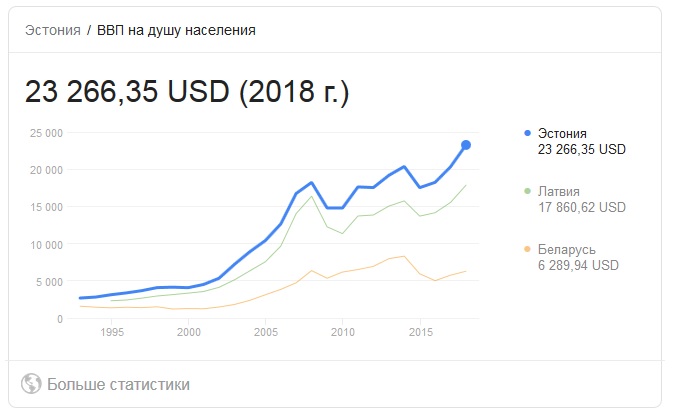Click the 2000 x-axis label
This screenshot has height=414, width=679.
(188, 332)
